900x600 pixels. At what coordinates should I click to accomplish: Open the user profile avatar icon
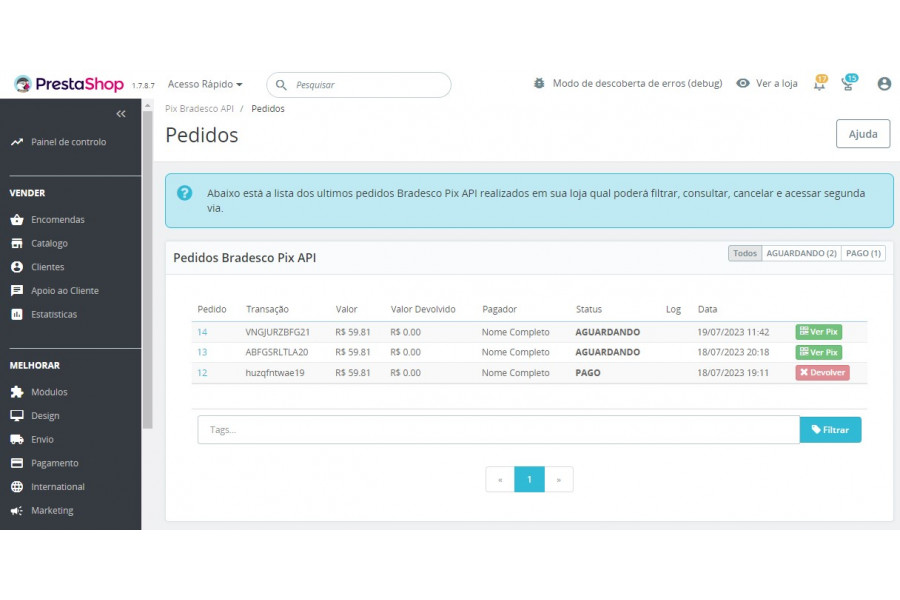tap(884, 84)
